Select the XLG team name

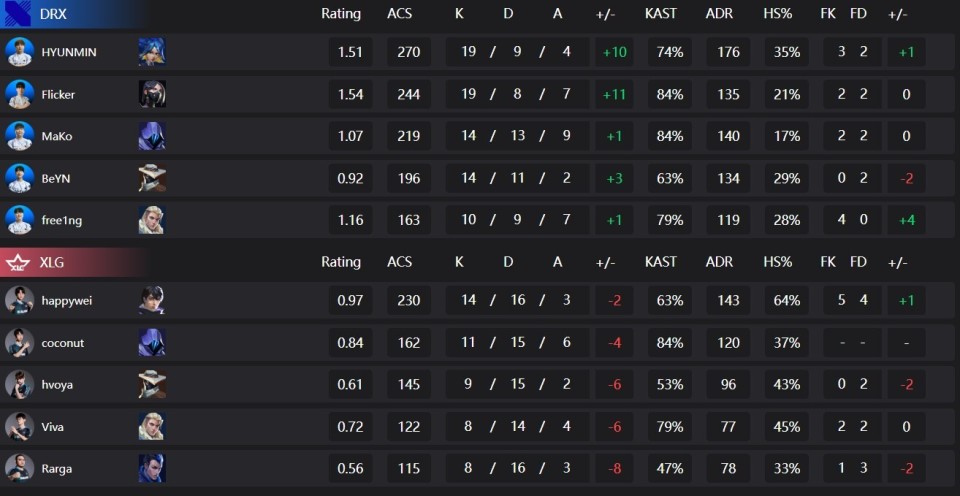coord(52,263)
